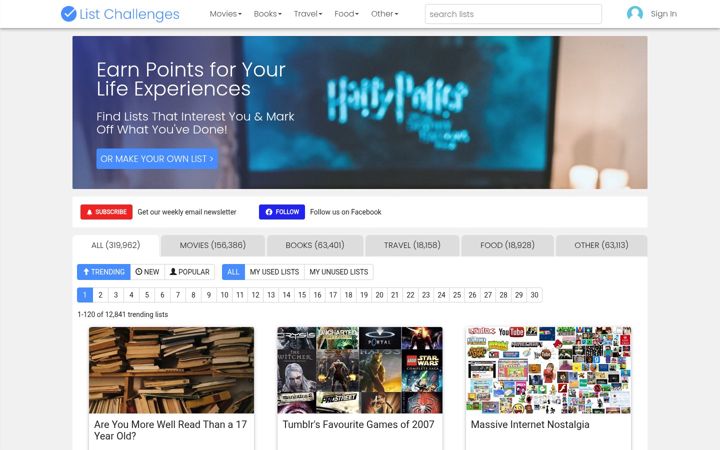Select the POPULAR sort toggle
720x450 pixels.
(x=190, y=272)
